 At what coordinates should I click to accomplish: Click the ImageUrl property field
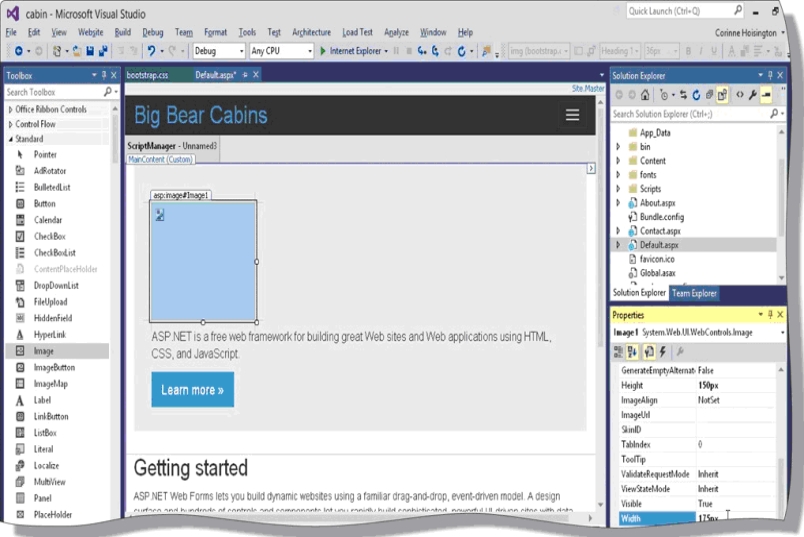coord(734,415)
